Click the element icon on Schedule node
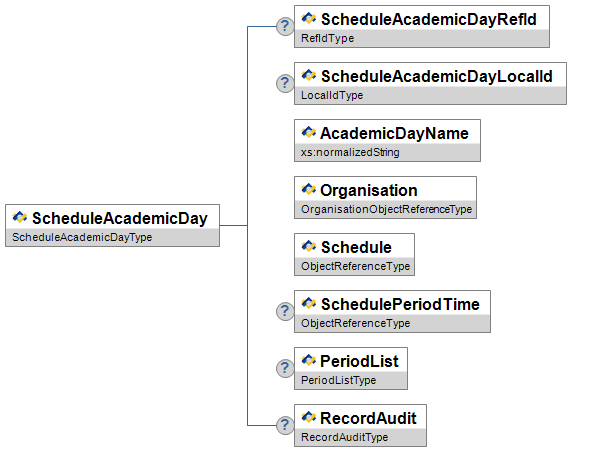Image resolution: width=589 pixels, height=451 pixels. pyautogui.click(x=309, y=246)
